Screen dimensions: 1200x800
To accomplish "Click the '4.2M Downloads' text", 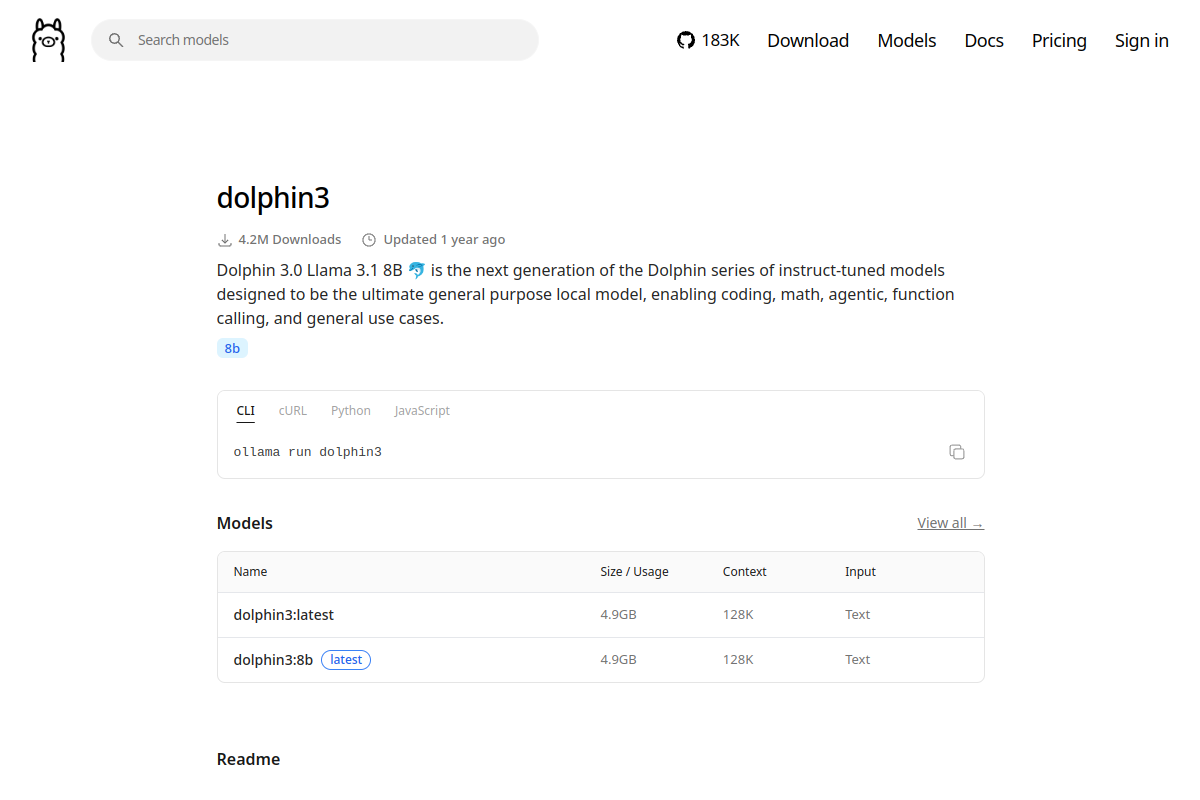I will pos(289,240).
